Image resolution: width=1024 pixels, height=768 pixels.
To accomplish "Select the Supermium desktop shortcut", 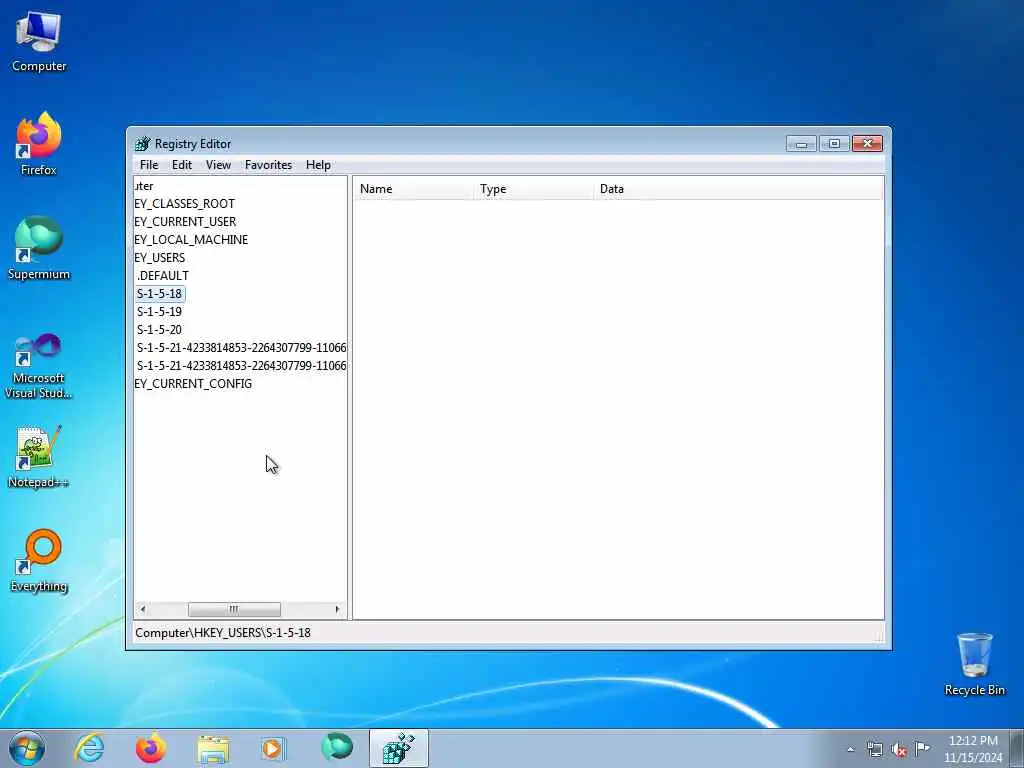I will tap(39, 249).
